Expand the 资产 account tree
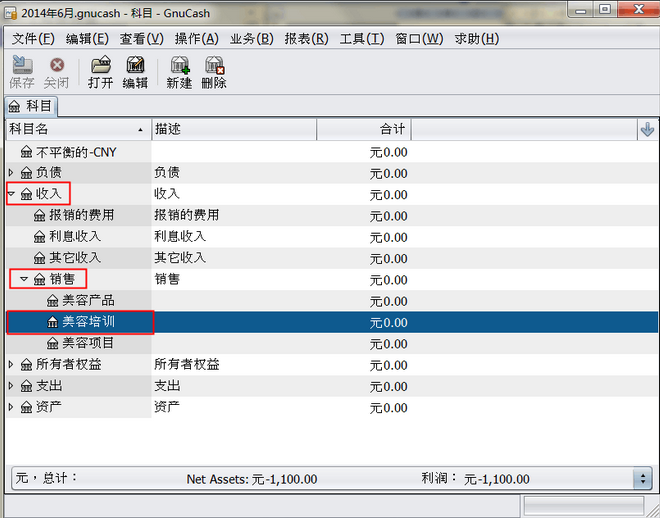 pos(11,406)
